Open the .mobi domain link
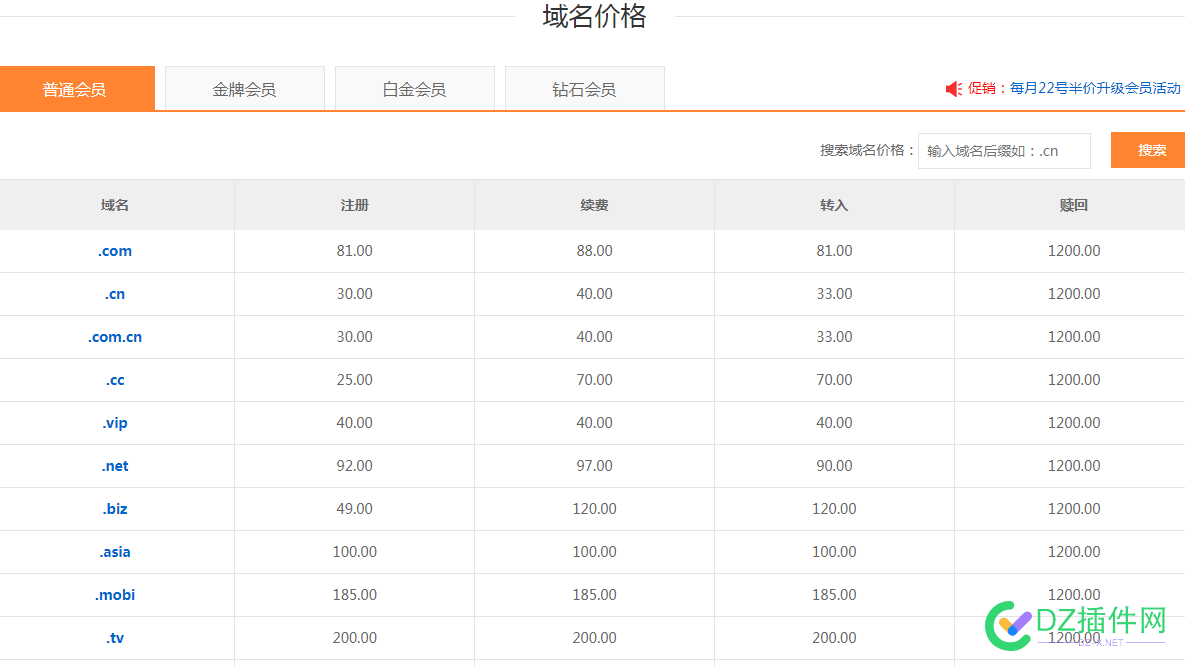The image size is (1185, 666). tap(115, 595)
